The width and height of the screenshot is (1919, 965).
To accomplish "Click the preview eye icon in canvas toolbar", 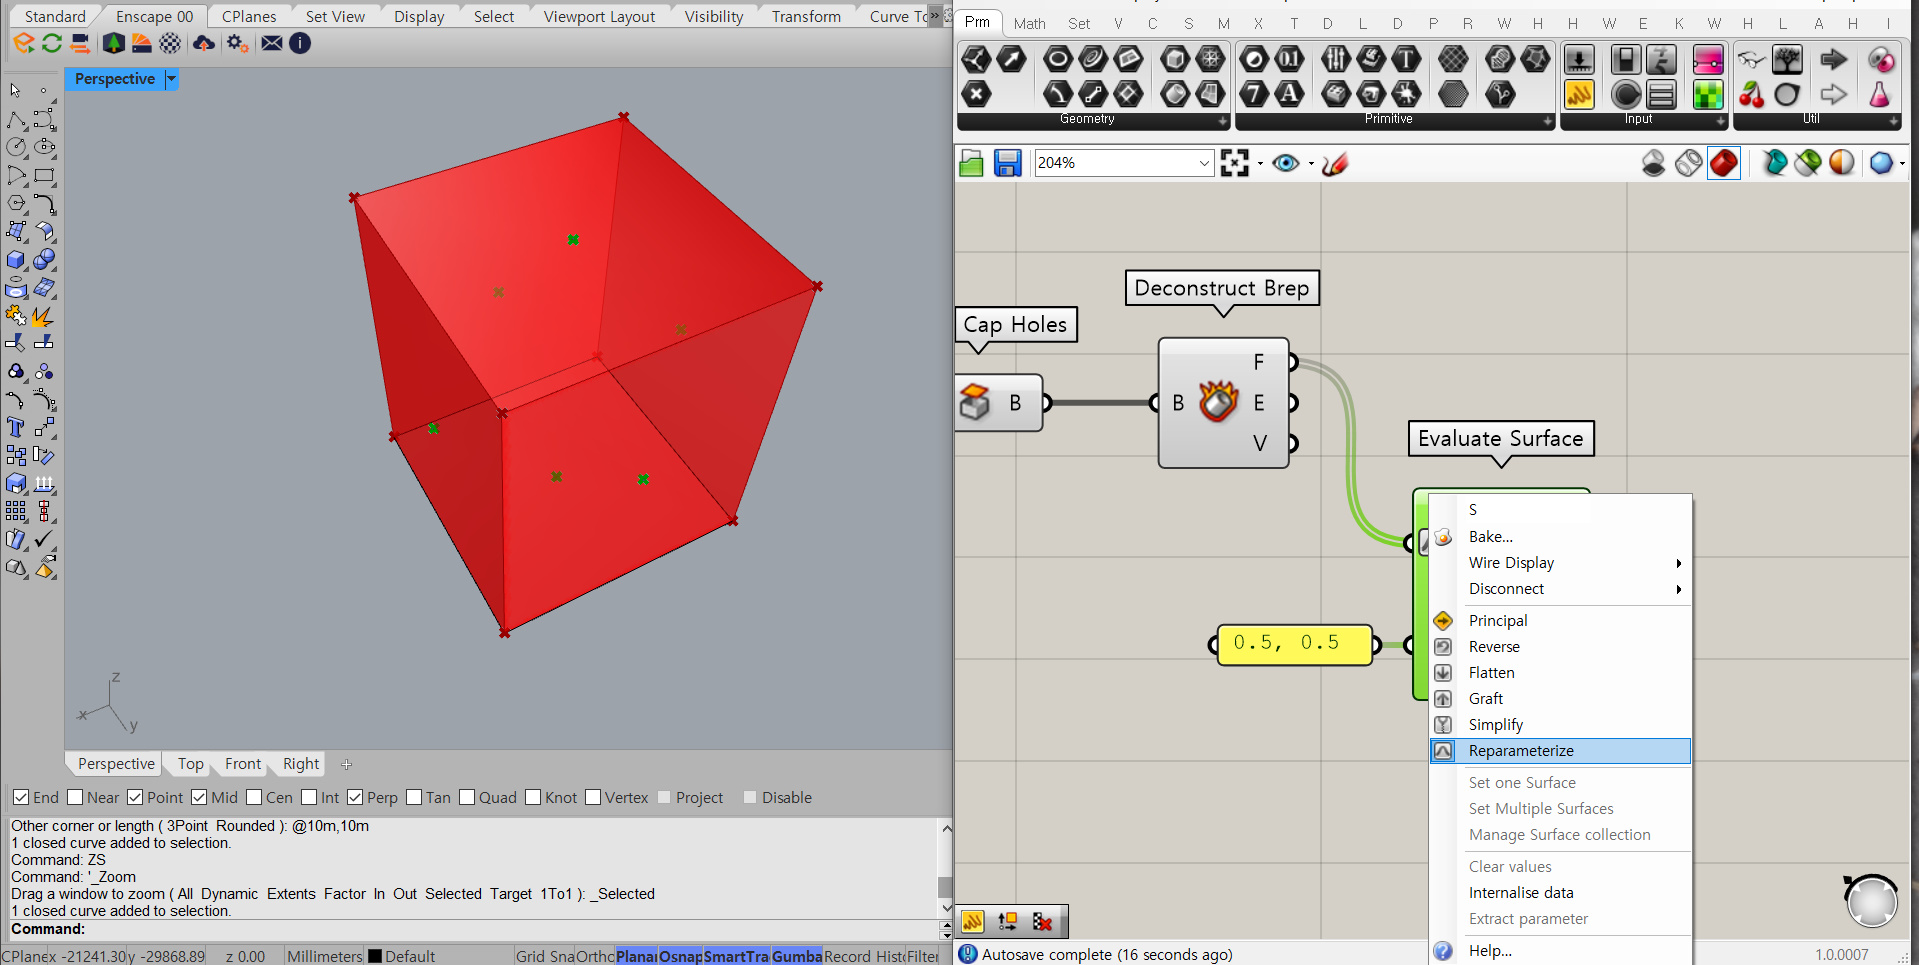I will 1286,163.
